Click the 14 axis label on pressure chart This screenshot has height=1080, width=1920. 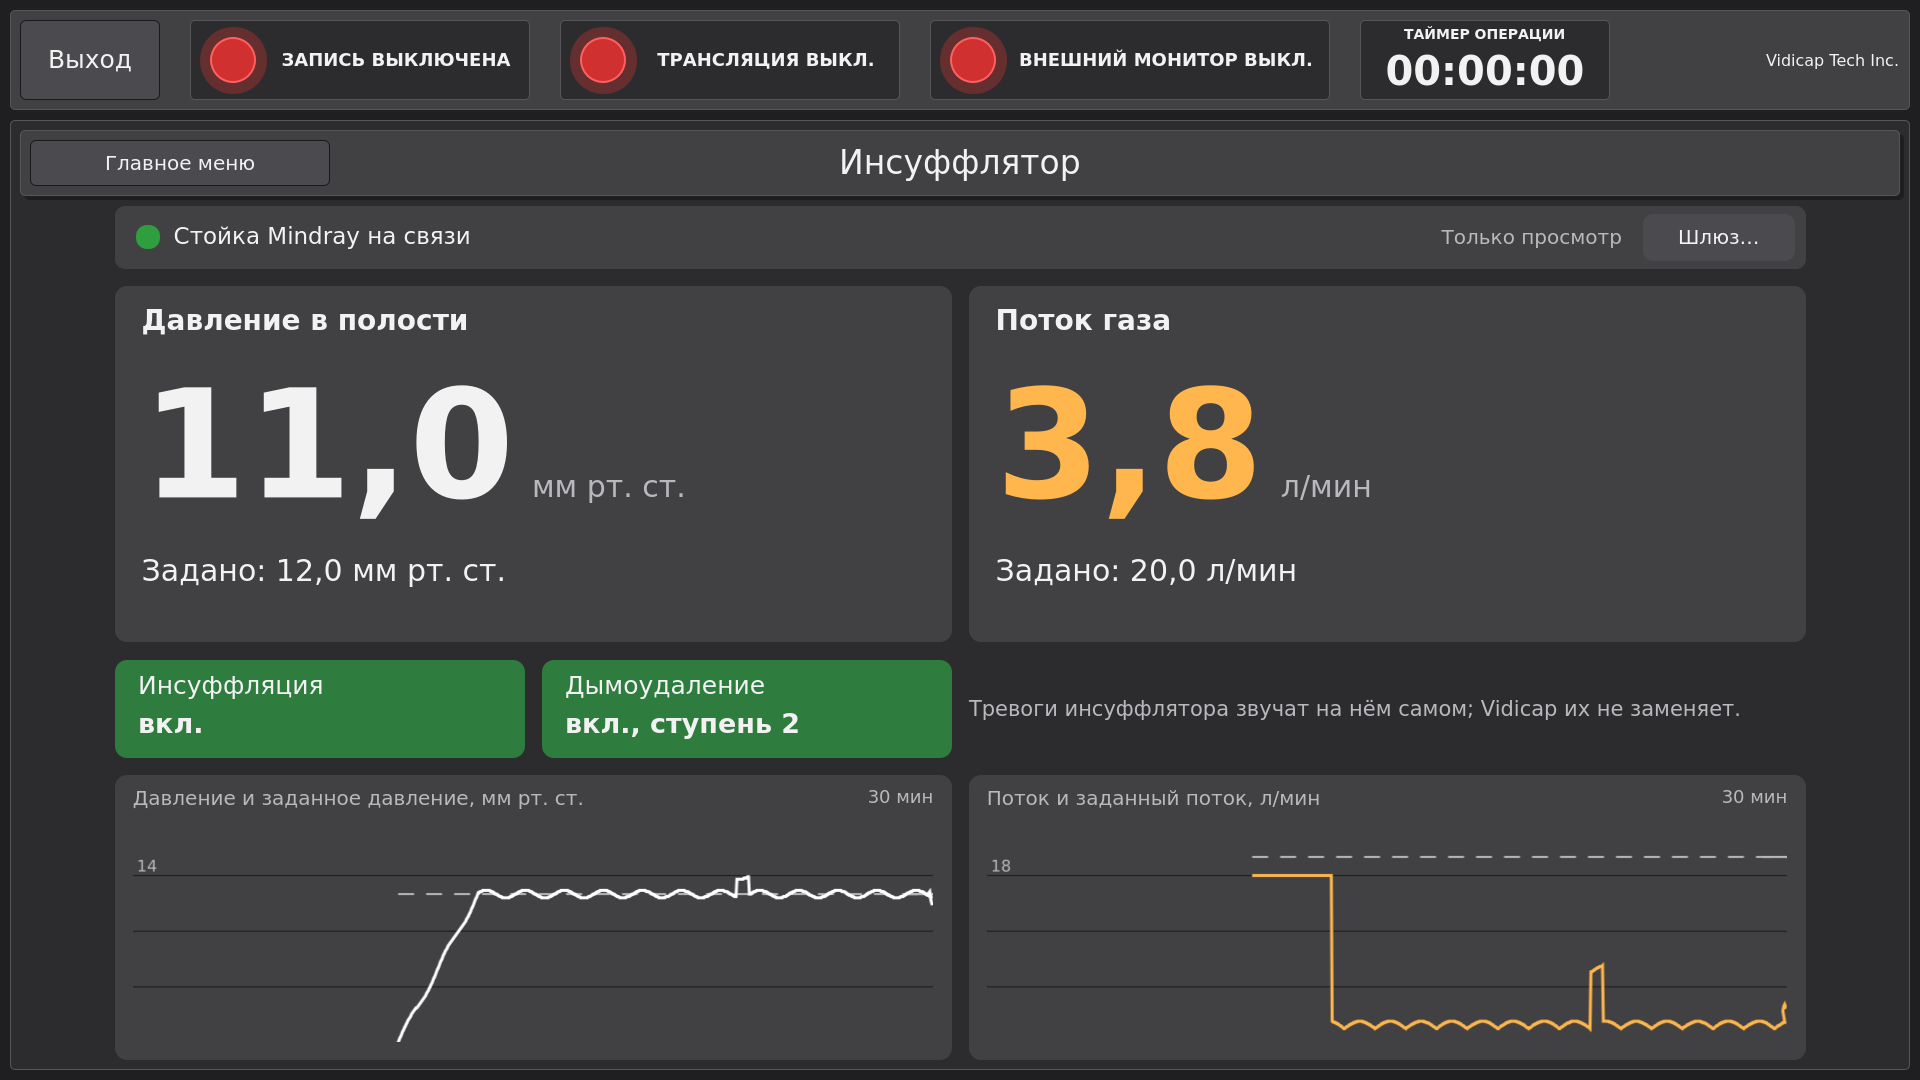click(x=147, y=866)
